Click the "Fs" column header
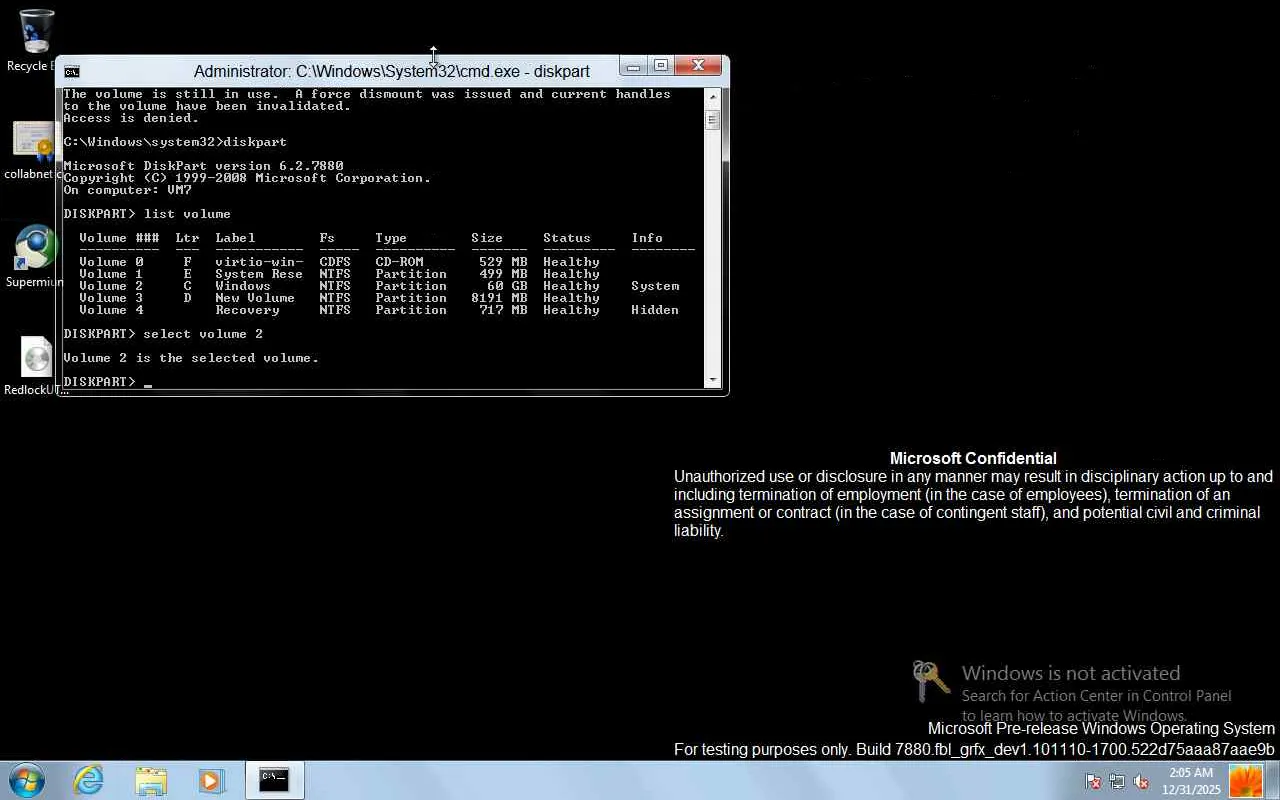The image size is (1280, 800). pyautogui.click(x=327, y=238)
